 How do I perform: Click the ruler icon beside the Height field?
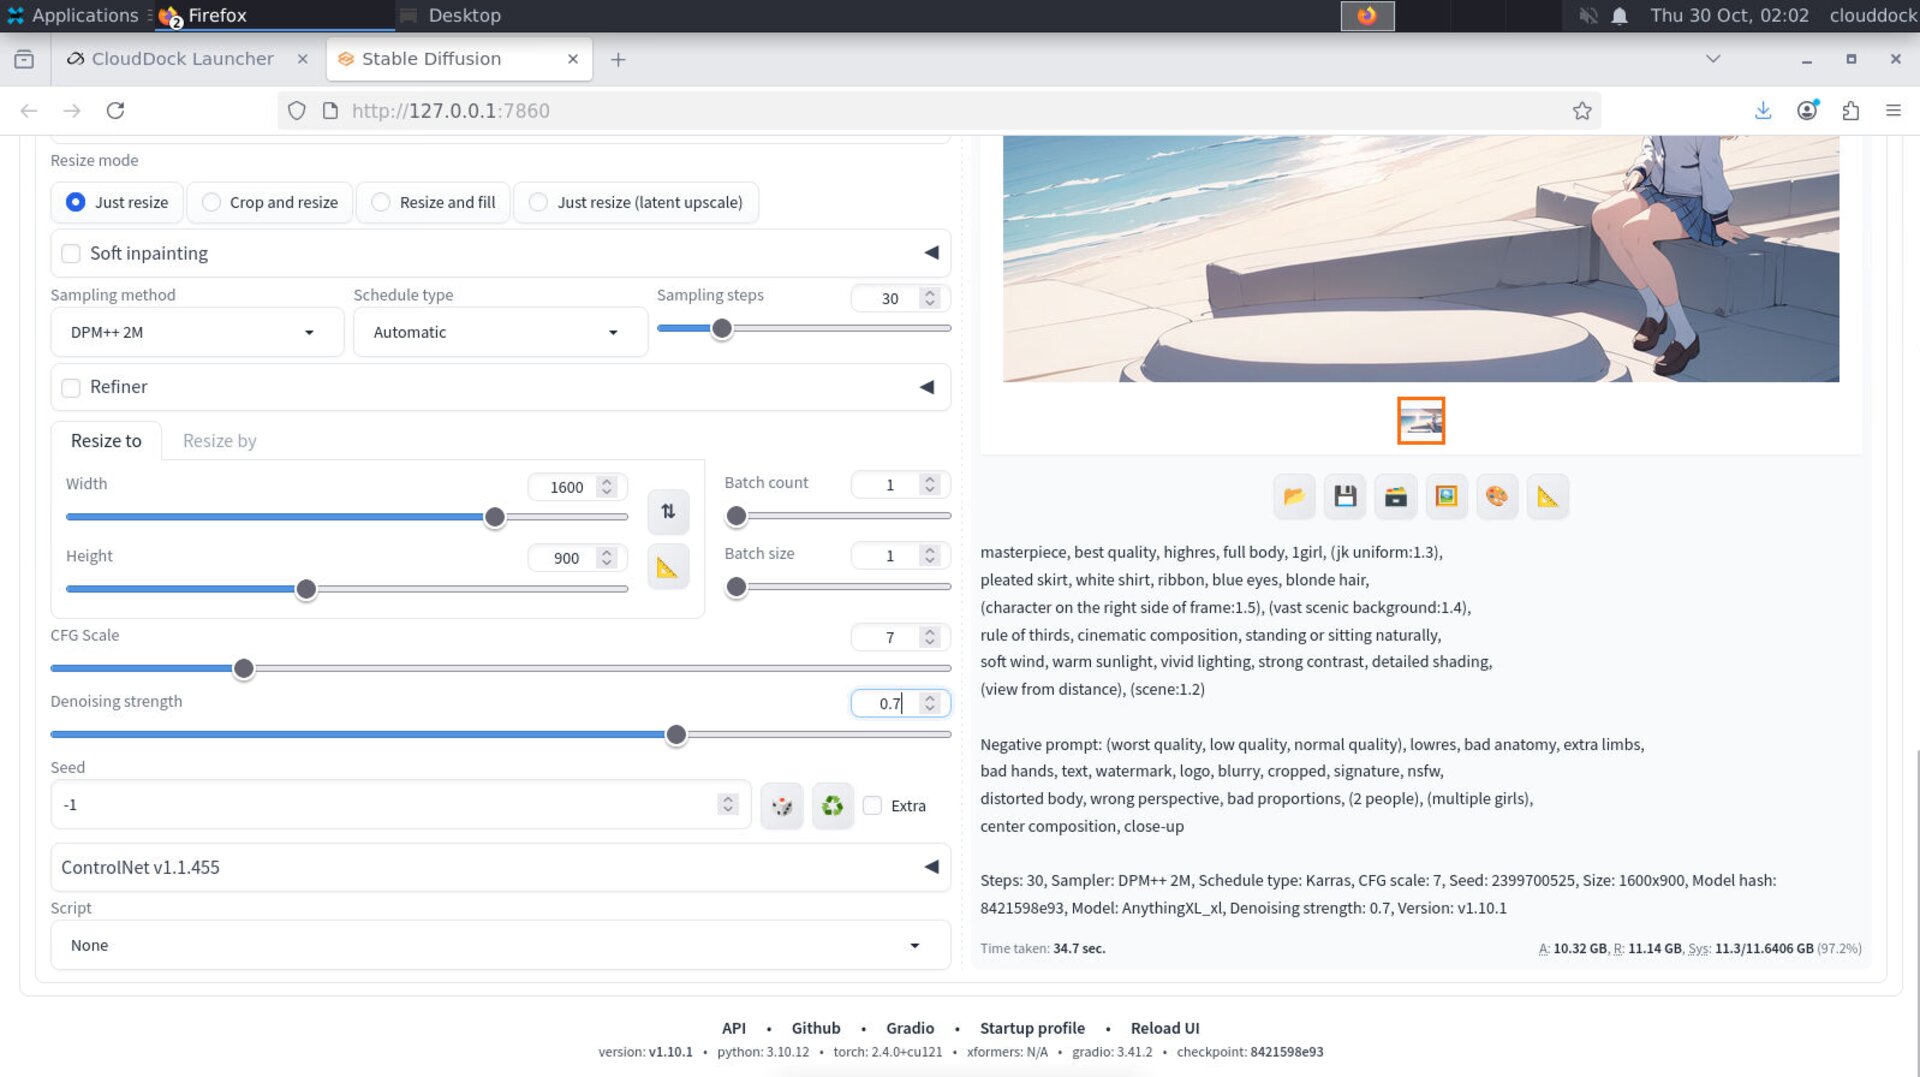pos(668,568)
